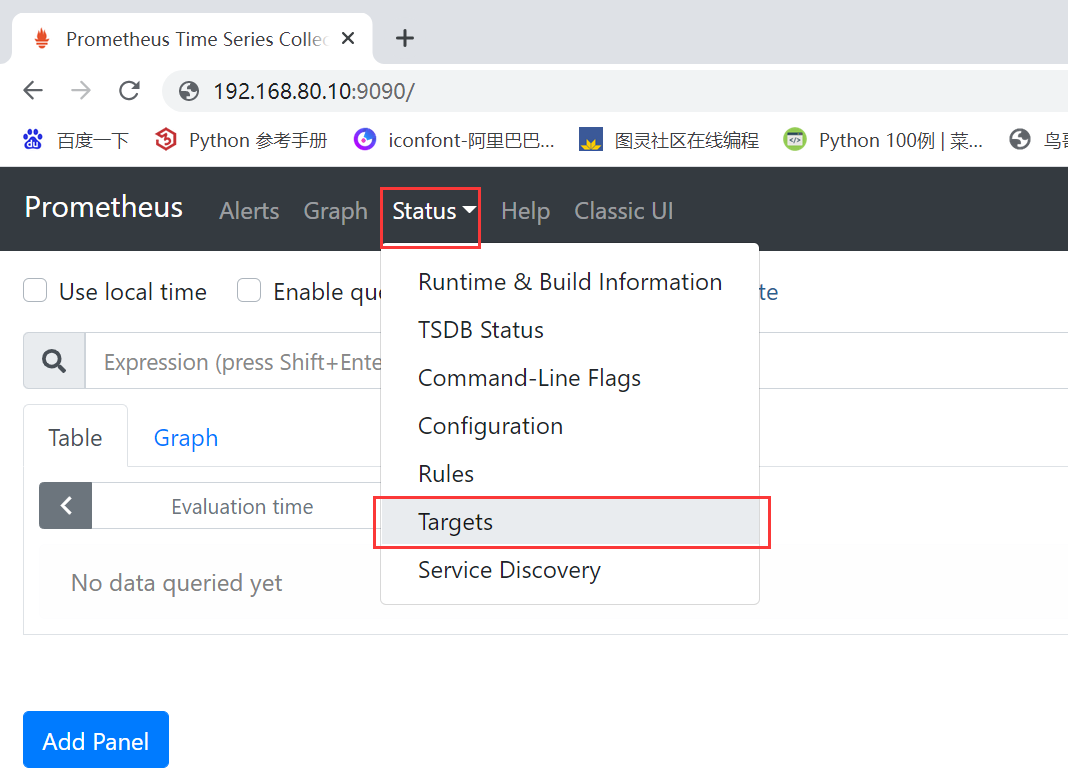This screenshot has height=777, width=1068.
Task: Open the Graph nav link in header
Action: coord(335,211)
